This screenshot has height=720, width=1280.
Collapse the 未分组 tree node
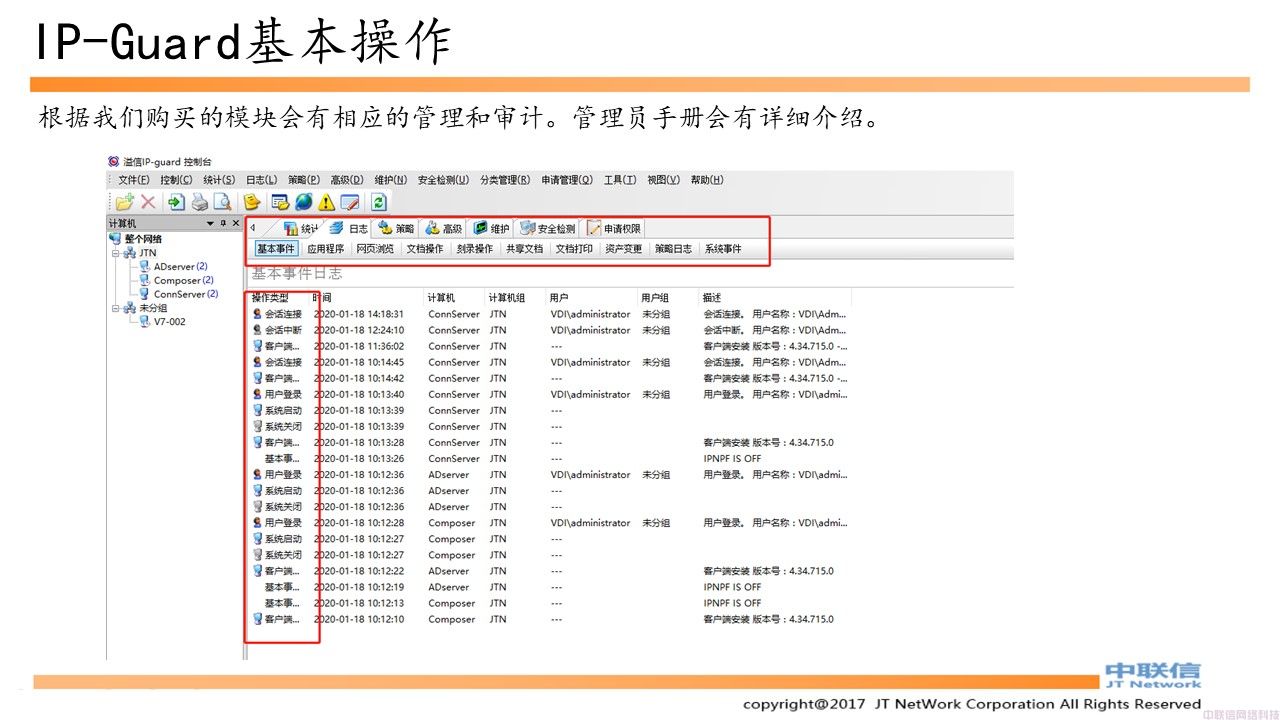tap(116, 308)
